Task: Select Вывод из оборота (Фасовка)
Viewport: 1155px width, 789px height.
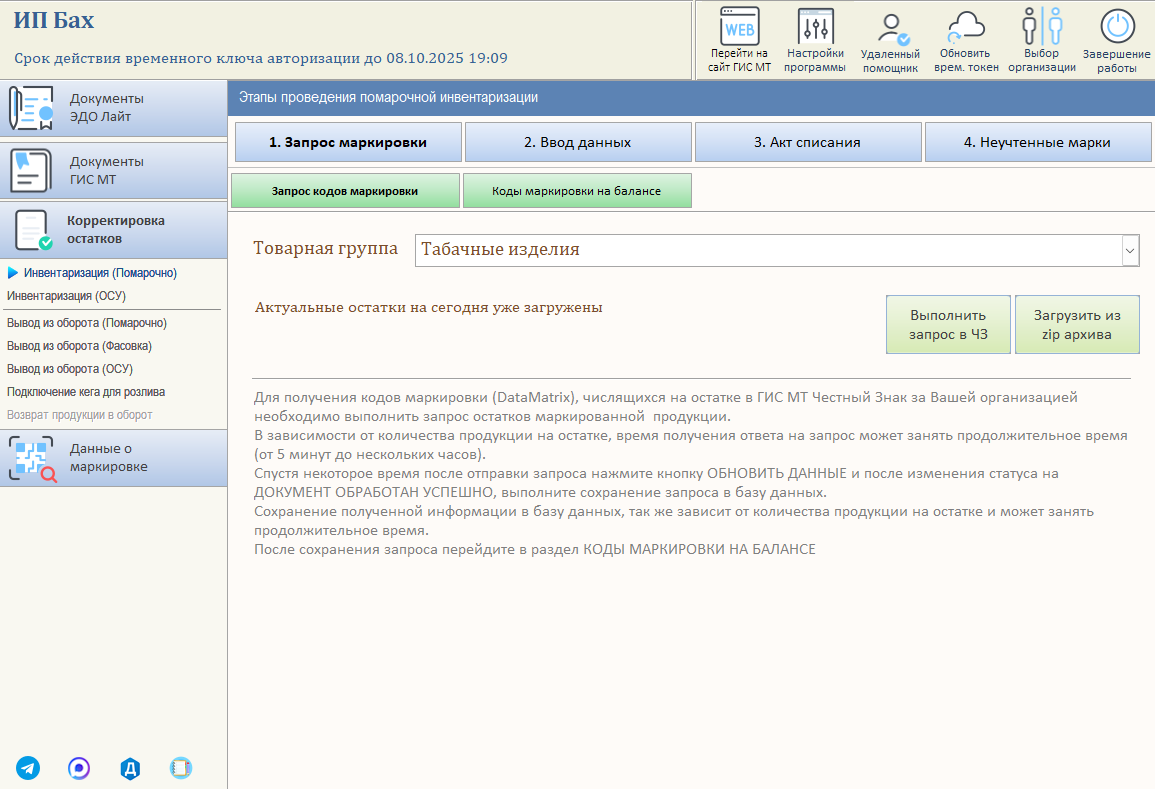Action: [x=80, y=346]
